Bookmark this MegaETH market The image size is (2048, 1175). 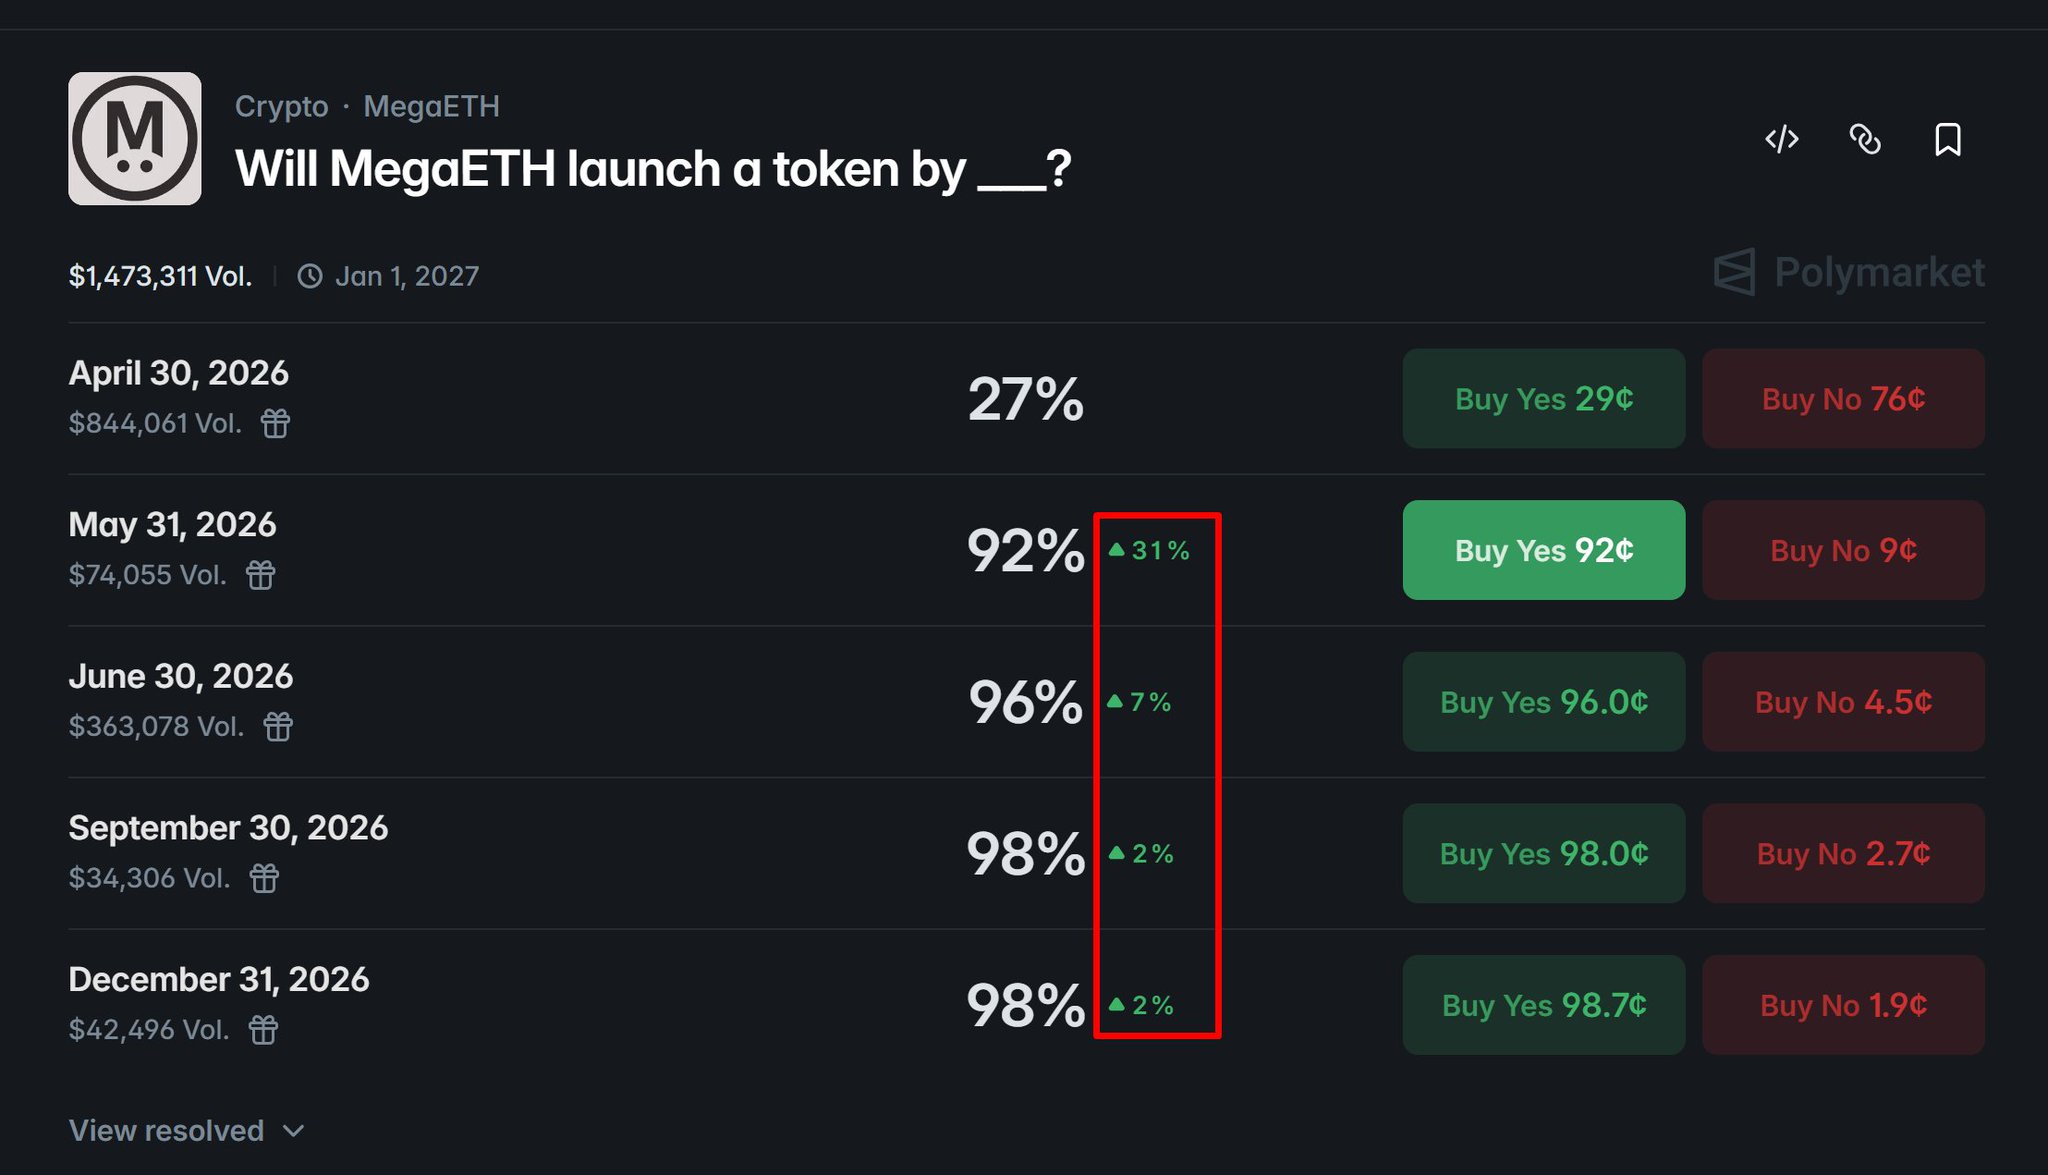pyautogui.click(x=1947, y=139)
